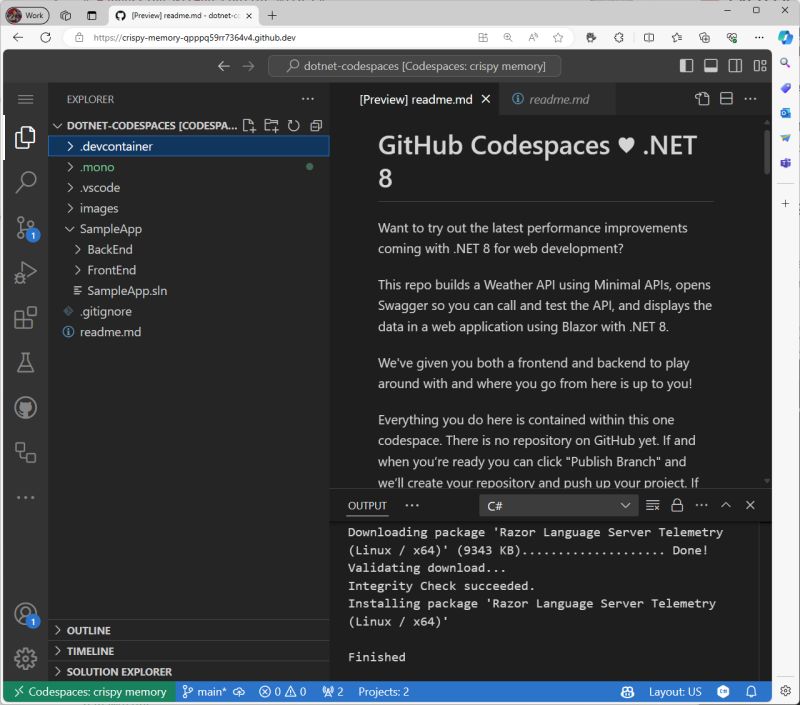Viewport: 800px width, 705px height.
Task: Toggle auto-scroll lock in the Output panel
Action: (x=676, y=505)
